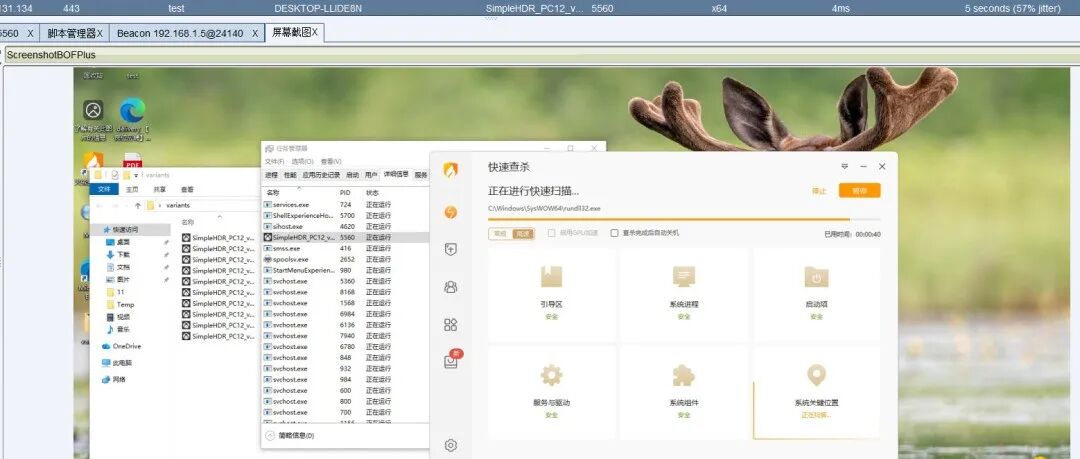Select the lightning virus-scan icon in the antivirus sidebar
This screenshot has height=459, width=1080.
450,212
